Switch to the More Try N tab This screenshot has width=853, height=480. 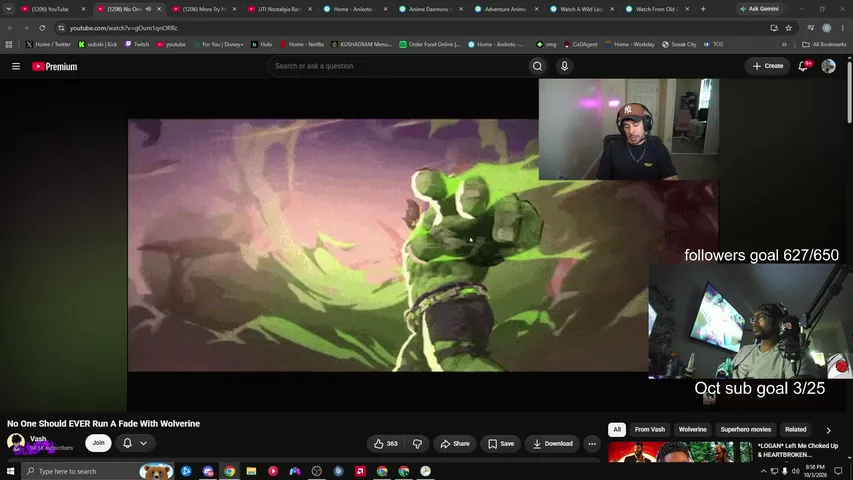click(204, 9)
